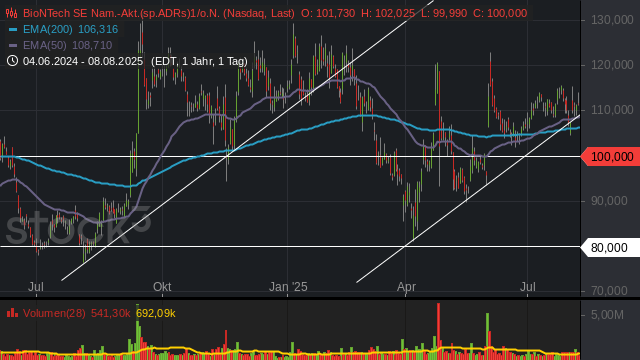640x360 pixels.
Task: Click the 70,000 price axis label
Action: (x=609, y=291)
